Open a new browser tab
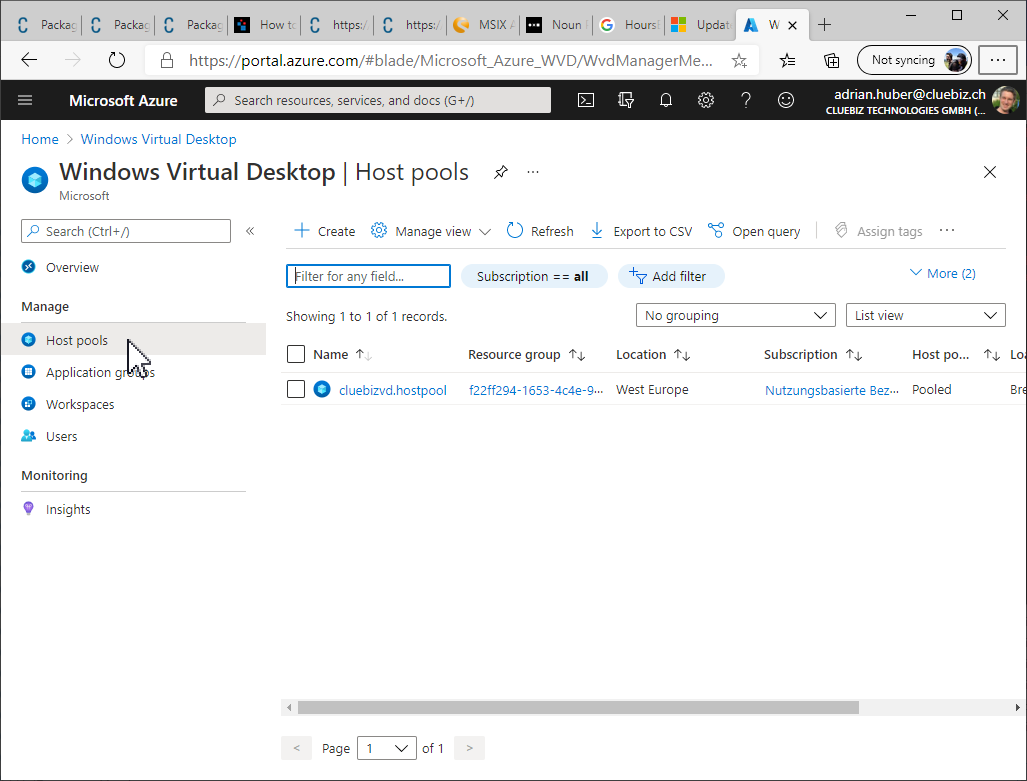The height and width of the screenshot is (781, 1027). pyautogui.click(x=825, y=25)
